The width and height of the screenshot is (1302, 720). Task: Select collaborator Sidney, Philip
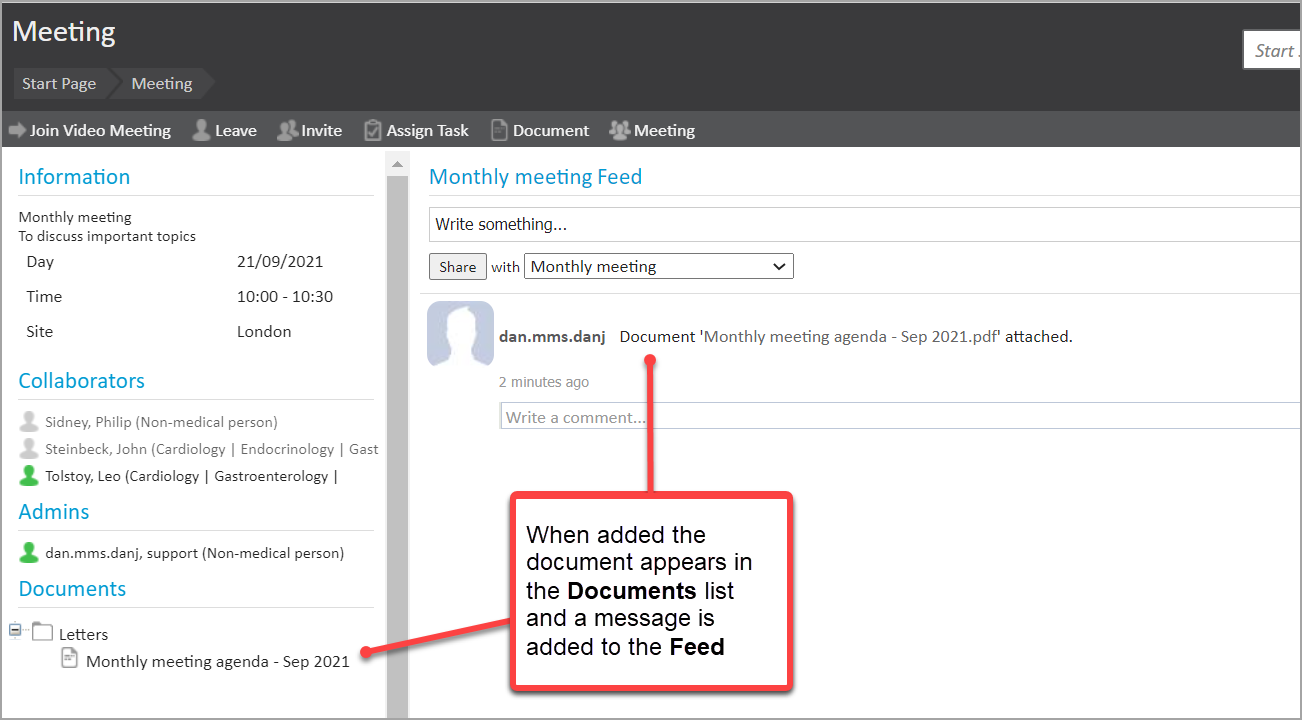click(x=160, y=422)
